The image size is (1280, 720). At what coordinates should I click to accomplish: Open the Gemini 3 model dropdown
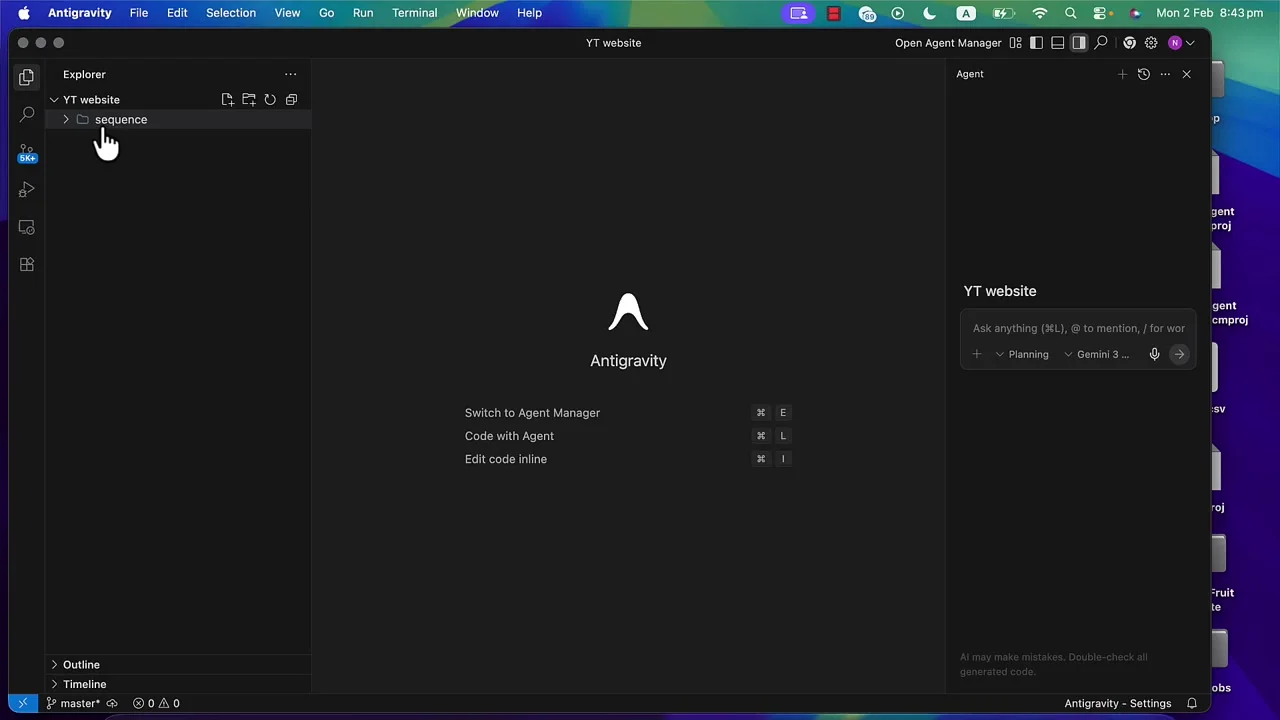click(x=1096, y=354)
